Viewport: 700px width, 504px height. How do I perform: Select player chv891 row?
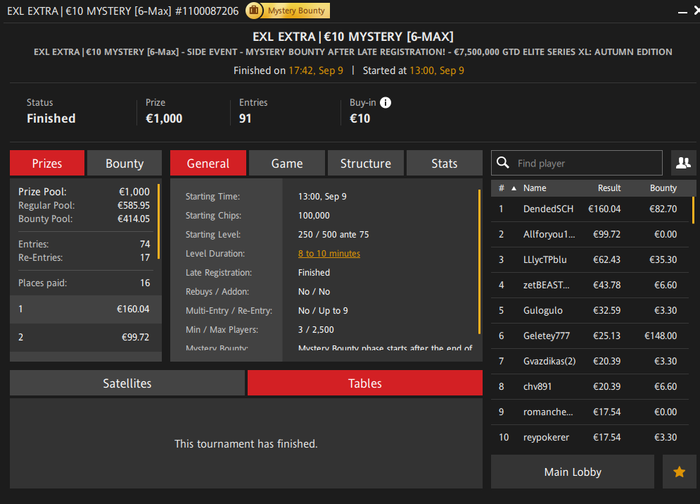[x=590, y=387]
